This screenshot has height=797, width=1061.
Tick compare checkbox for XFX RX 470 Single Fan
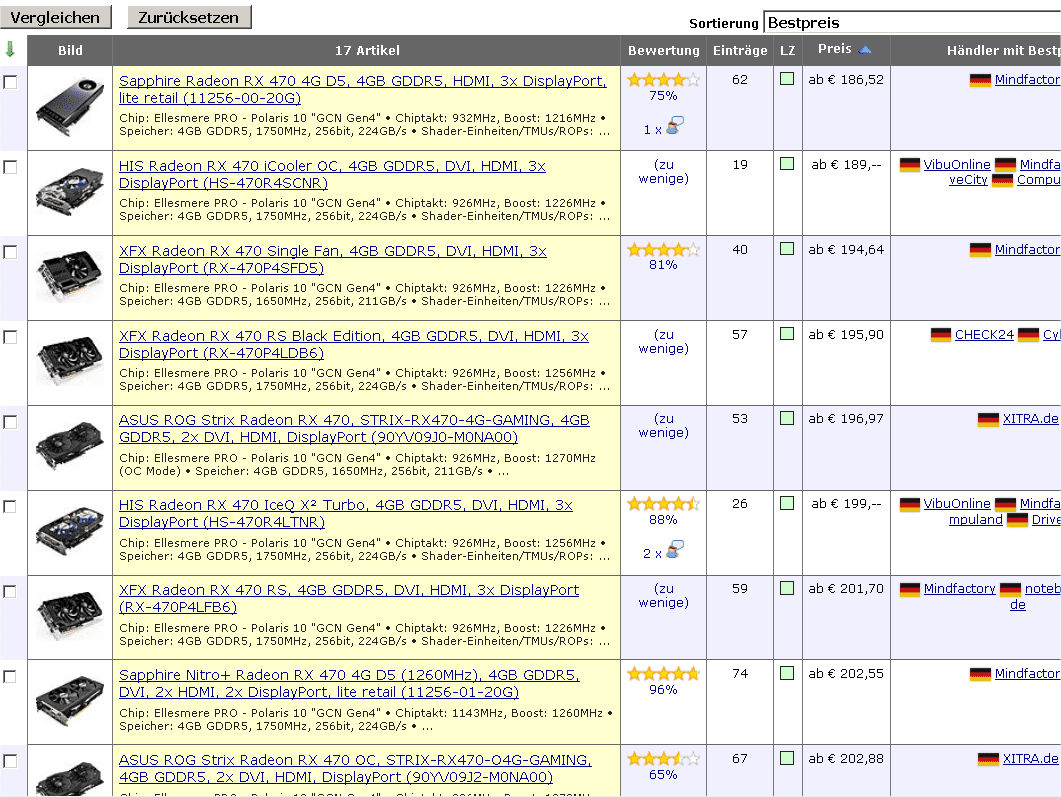coord(10,252)
